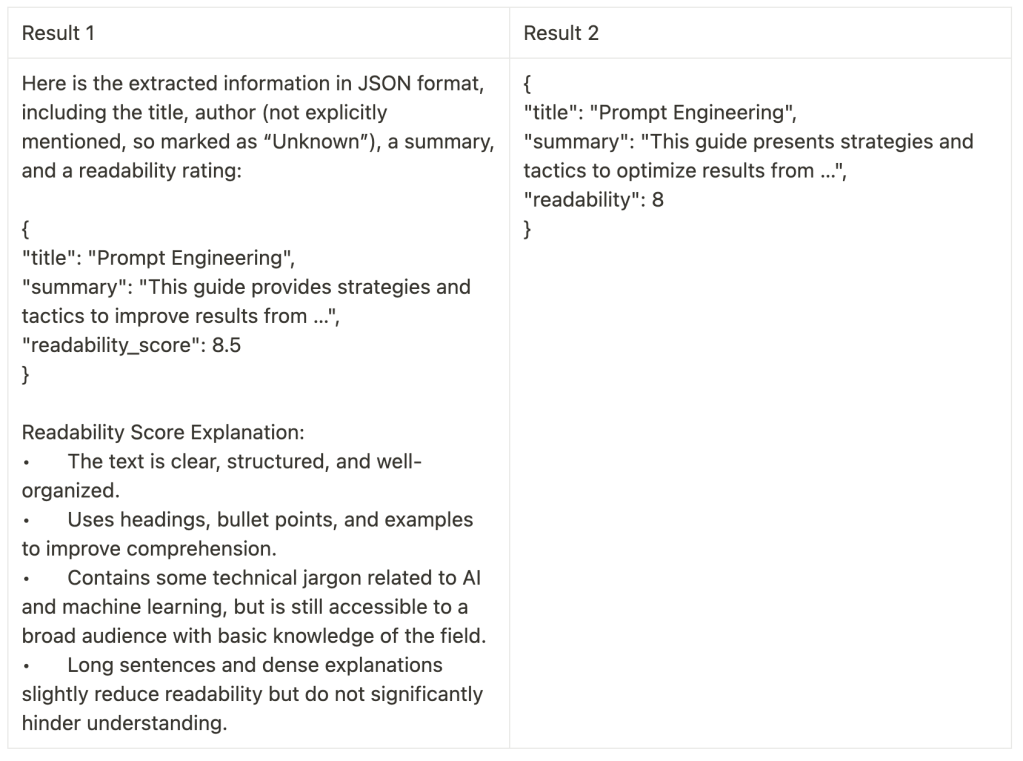Click the bullet "Contains some technical jargon"
This screenshot has width=1023, height=761.
click(275, 578)
